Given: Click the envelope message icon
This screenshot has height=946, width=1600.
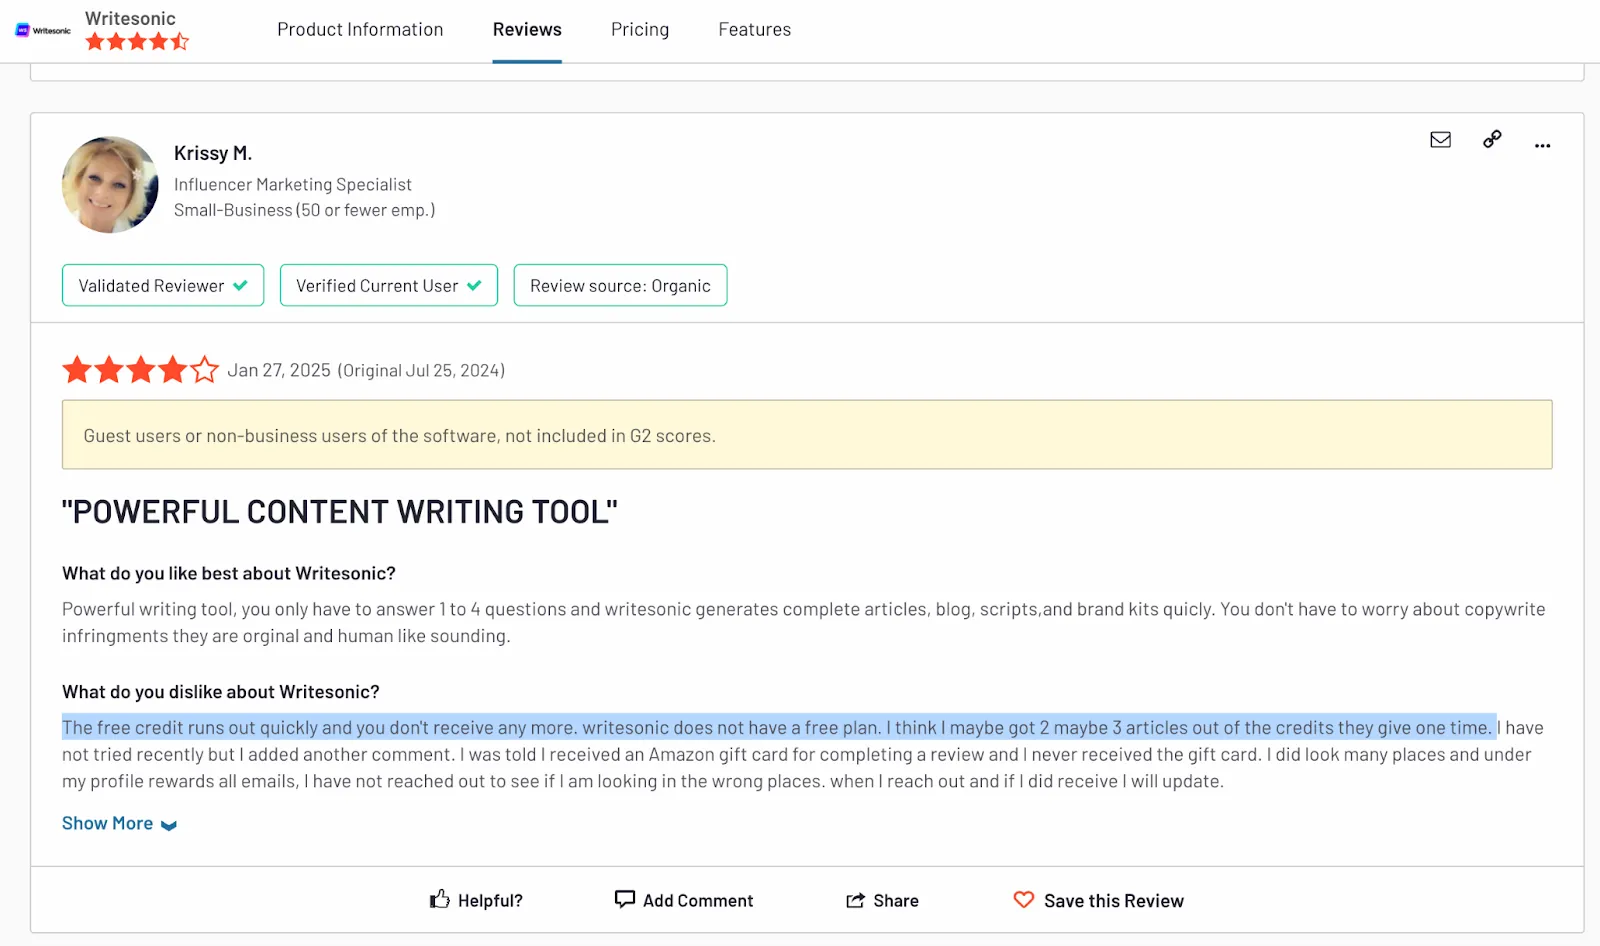Looking at the screenshot, I should coord(1440,139).
